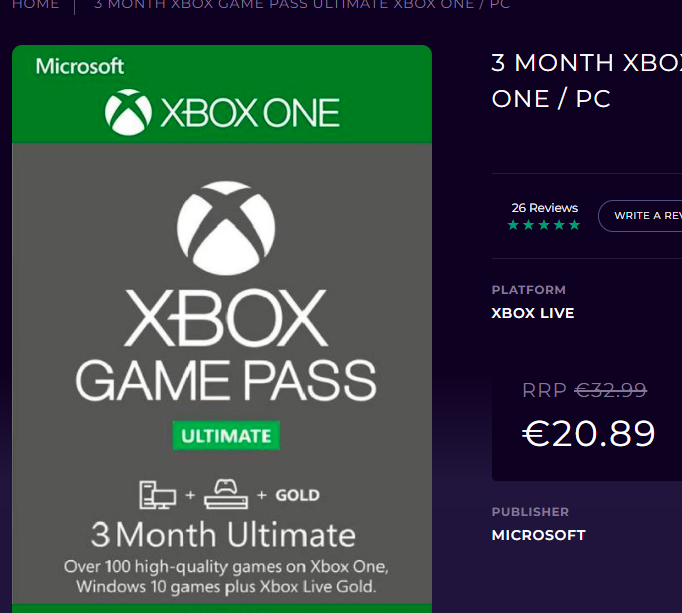Click the MICROSOFT publisher name
682x613 pixels.
point(538,535)
